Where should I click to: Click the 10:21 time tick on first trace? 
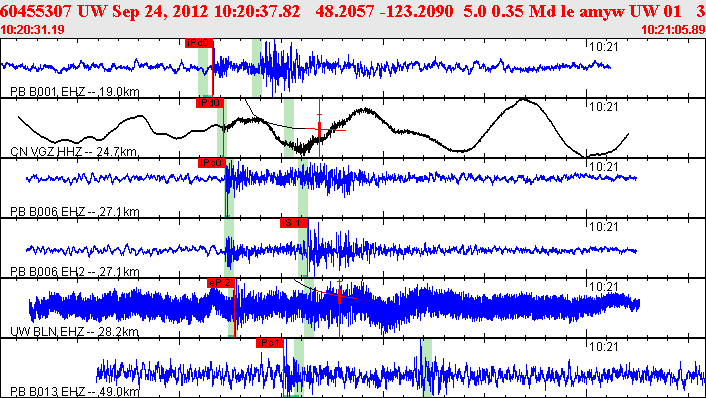604,46
